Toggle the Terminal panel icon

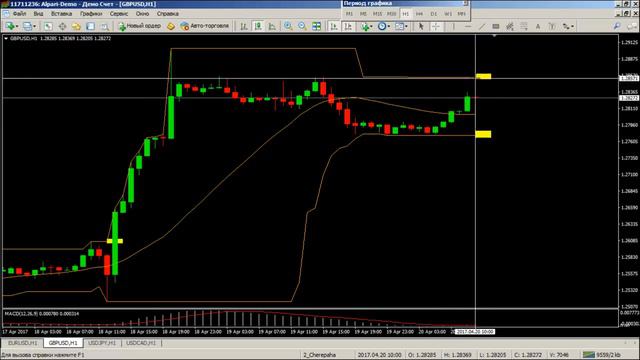pos(90,26)
